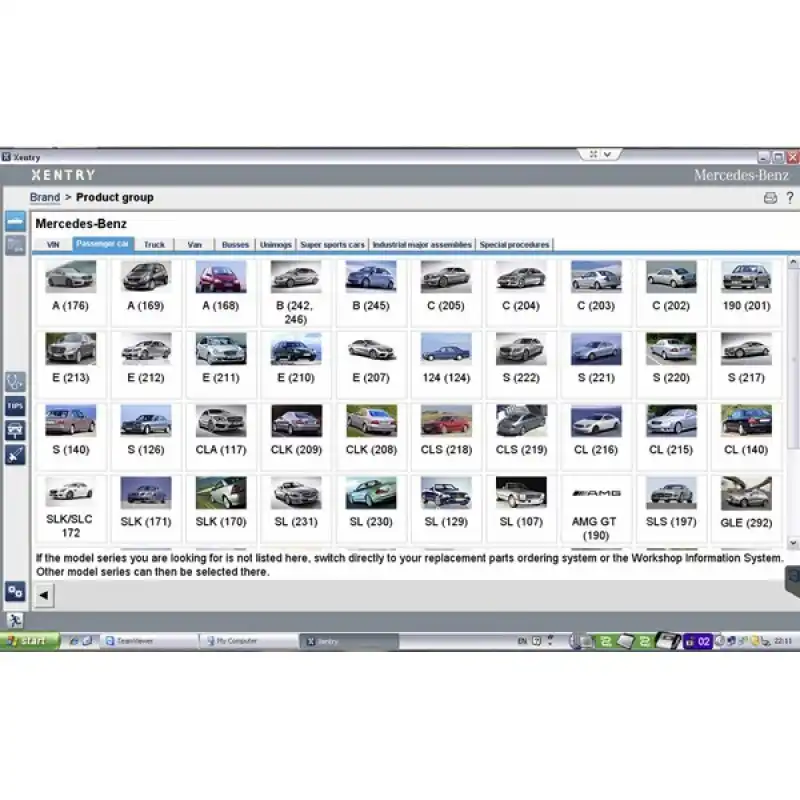
Task: Select the A (176) model series
Action: click(x=70, y=292)
